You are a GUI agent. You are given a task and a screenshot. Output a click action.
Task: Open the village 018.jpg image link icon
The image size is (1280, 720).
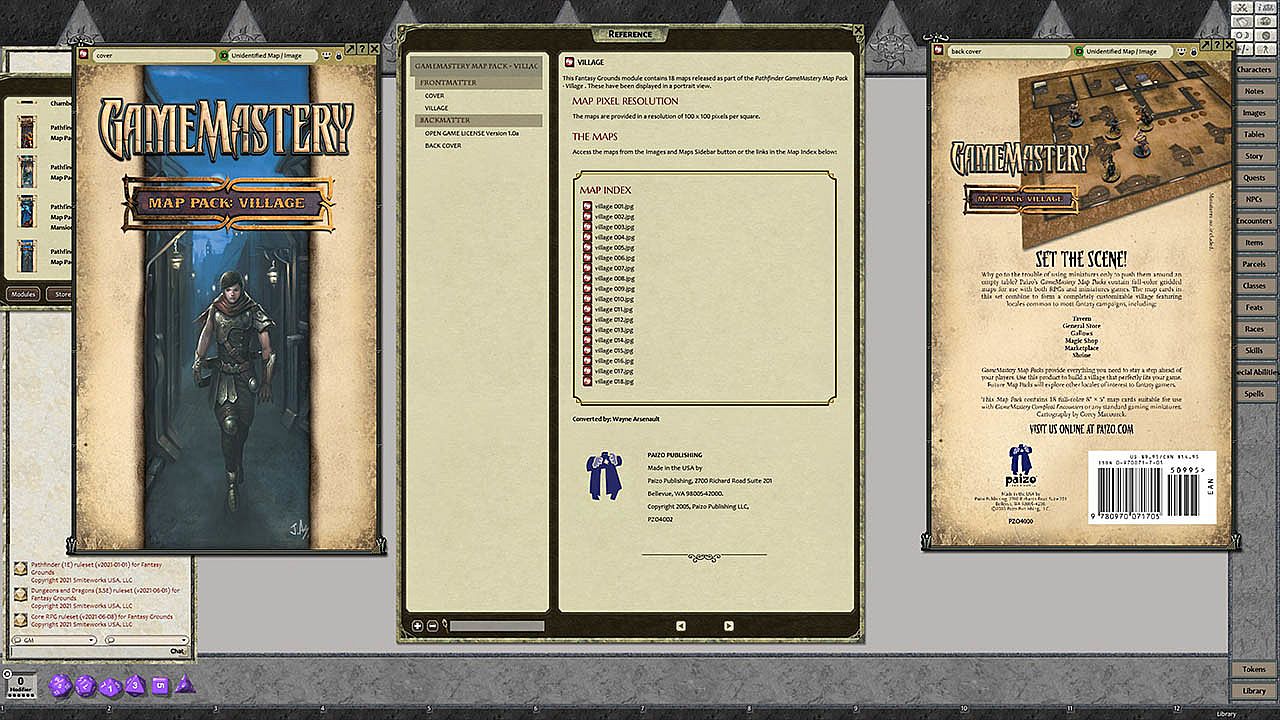588,381
